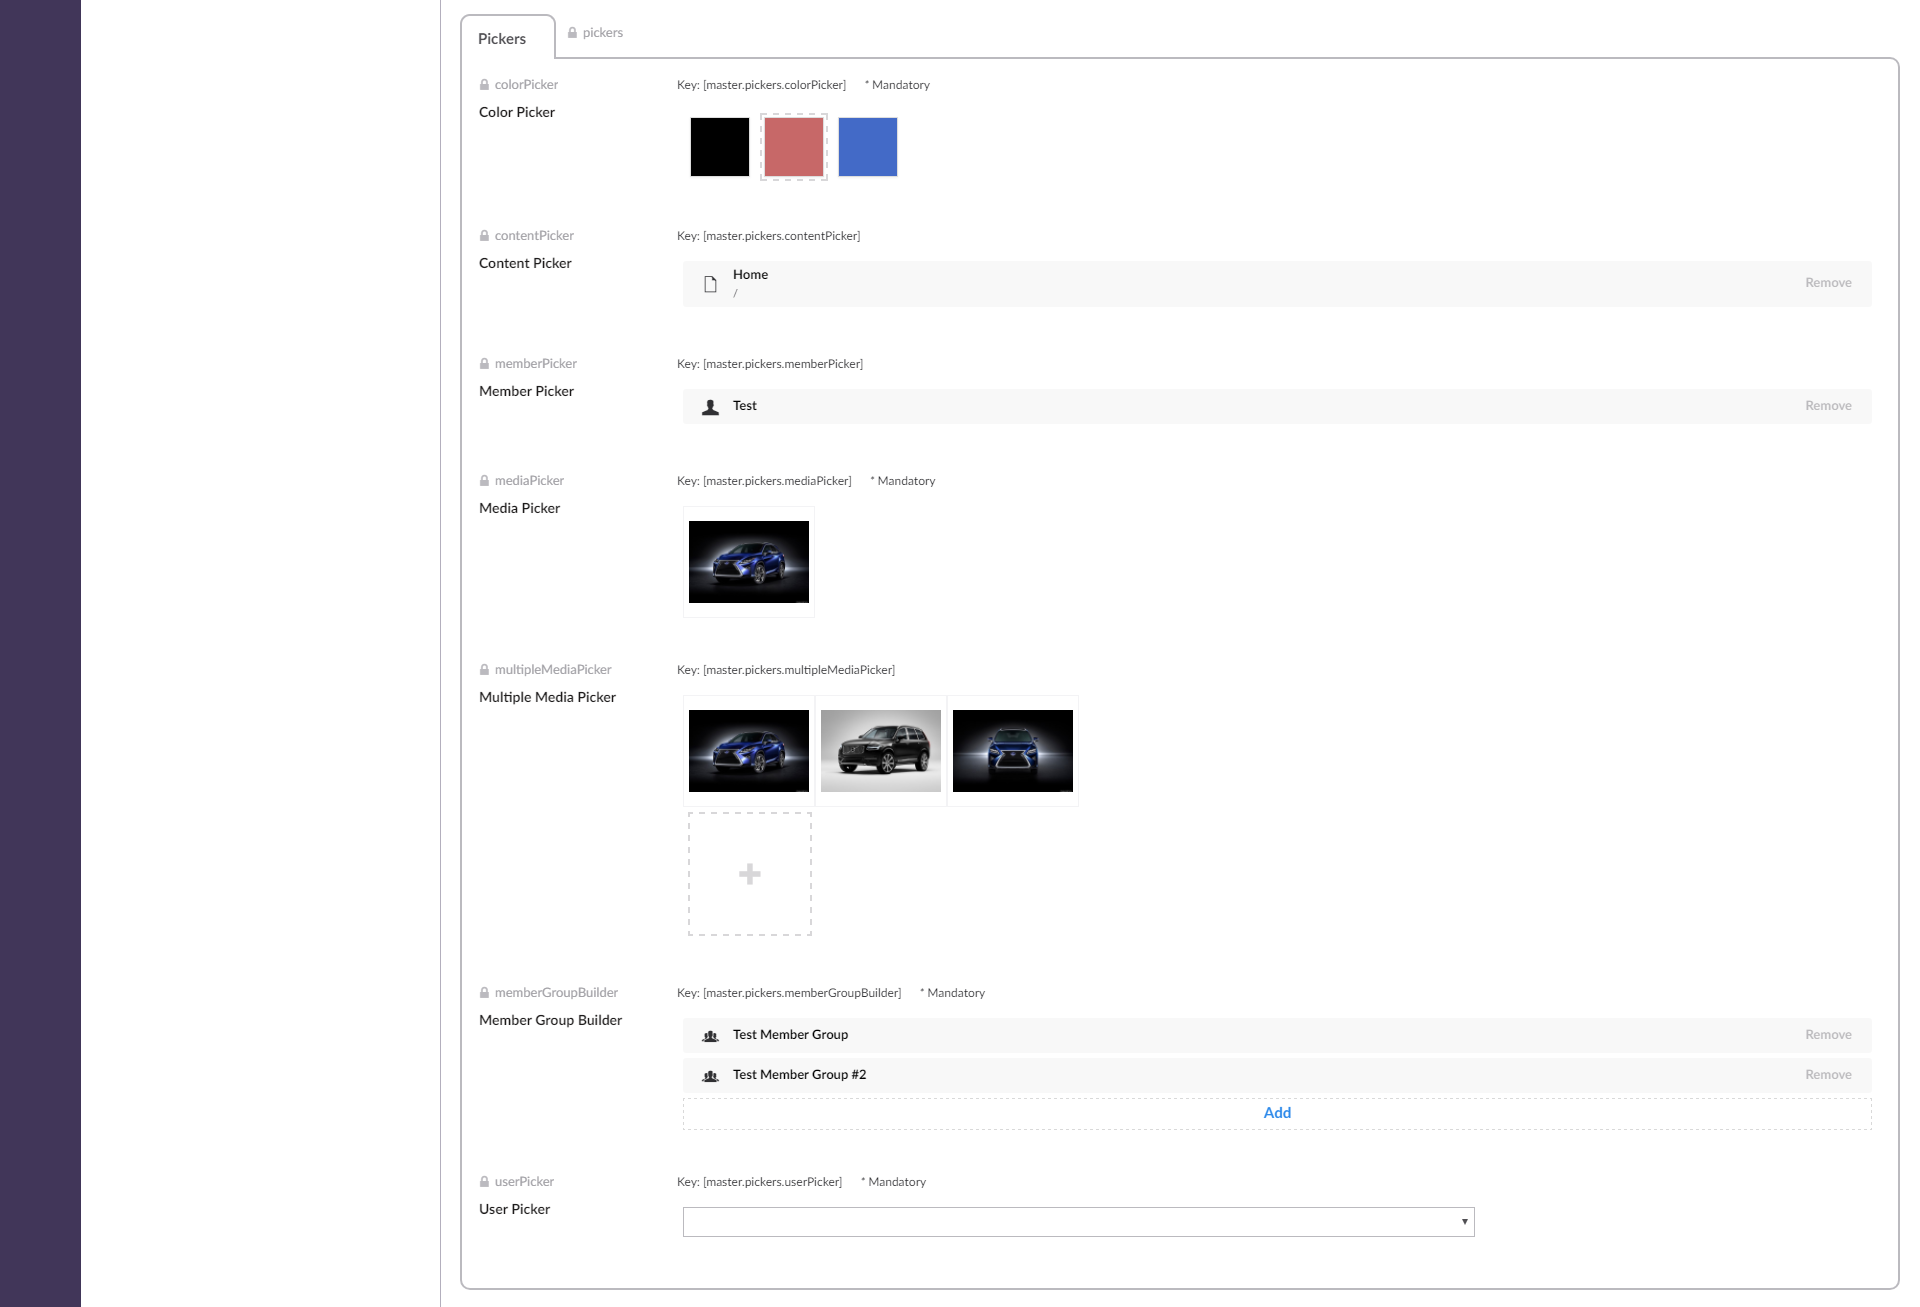
Task: Switch to the Pickers tab
Action: tap(502, 39)
